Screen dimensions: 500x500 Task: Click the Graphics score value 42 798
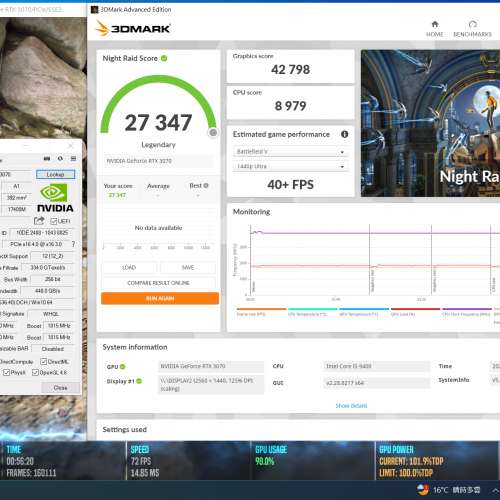pos(290,70)
